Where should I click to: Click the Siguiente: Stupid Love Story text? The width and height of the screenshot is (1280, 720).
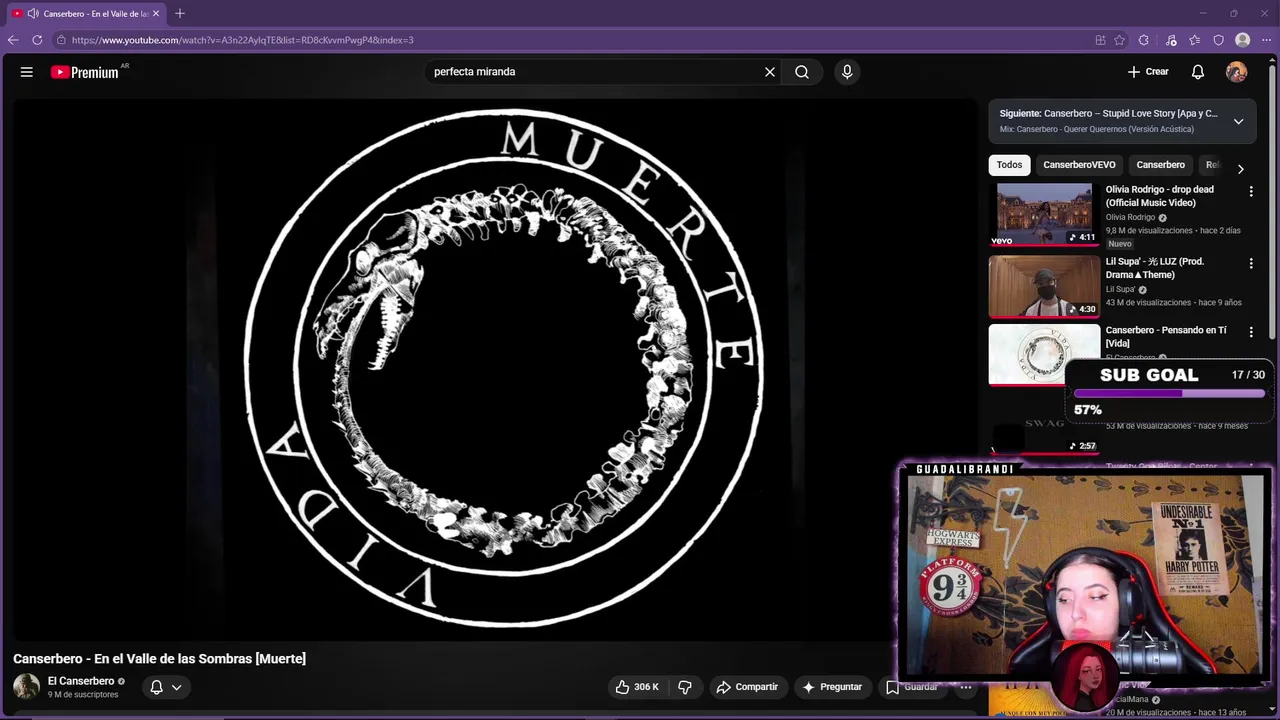(x=1108, y=114)
